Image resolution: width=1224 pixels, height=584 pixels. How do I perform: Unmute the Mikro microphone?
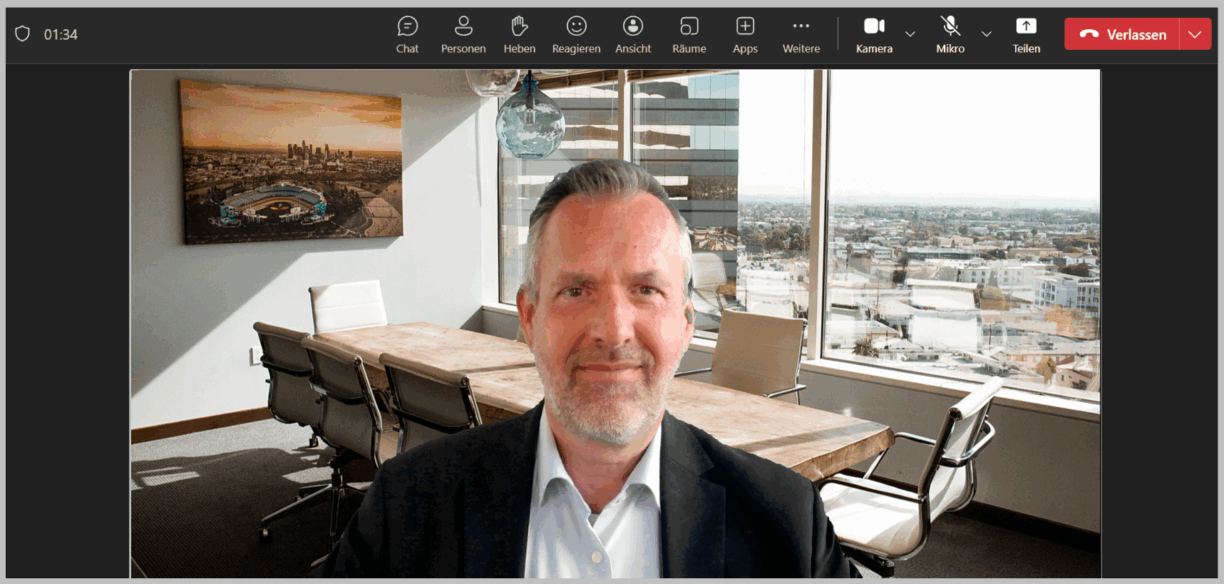950,35
